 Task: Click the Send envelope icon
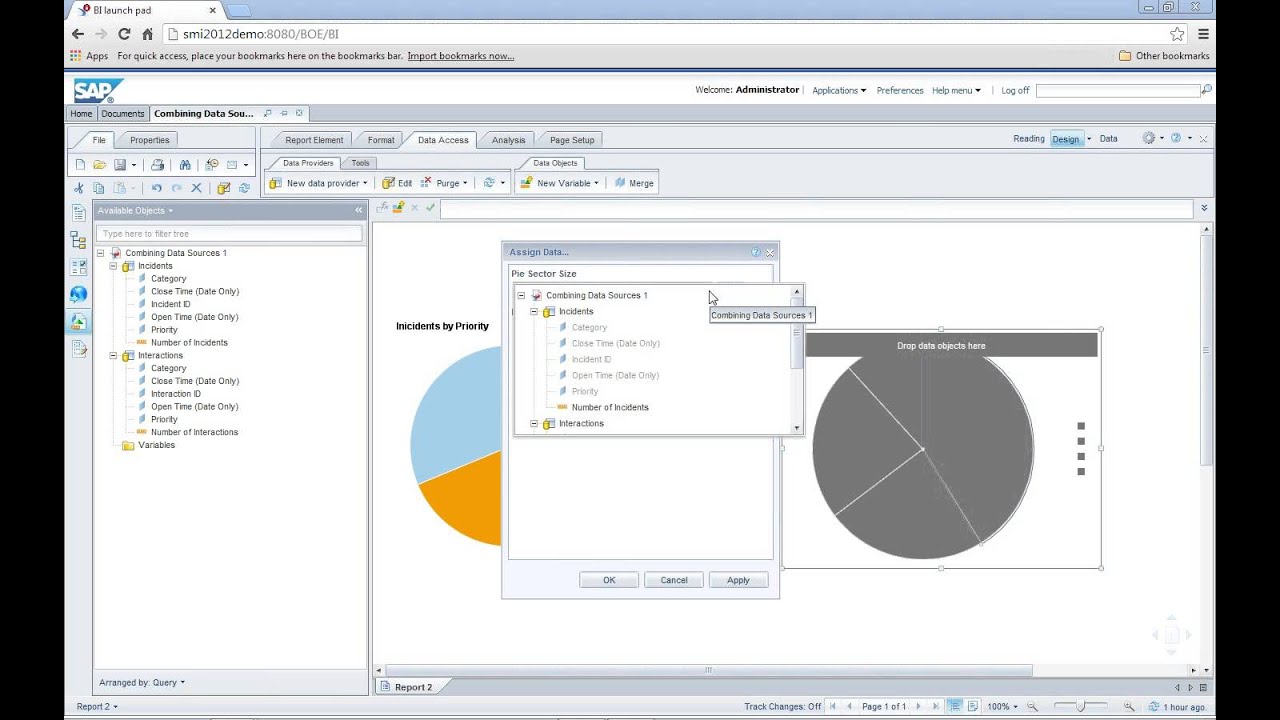[232, 165]
